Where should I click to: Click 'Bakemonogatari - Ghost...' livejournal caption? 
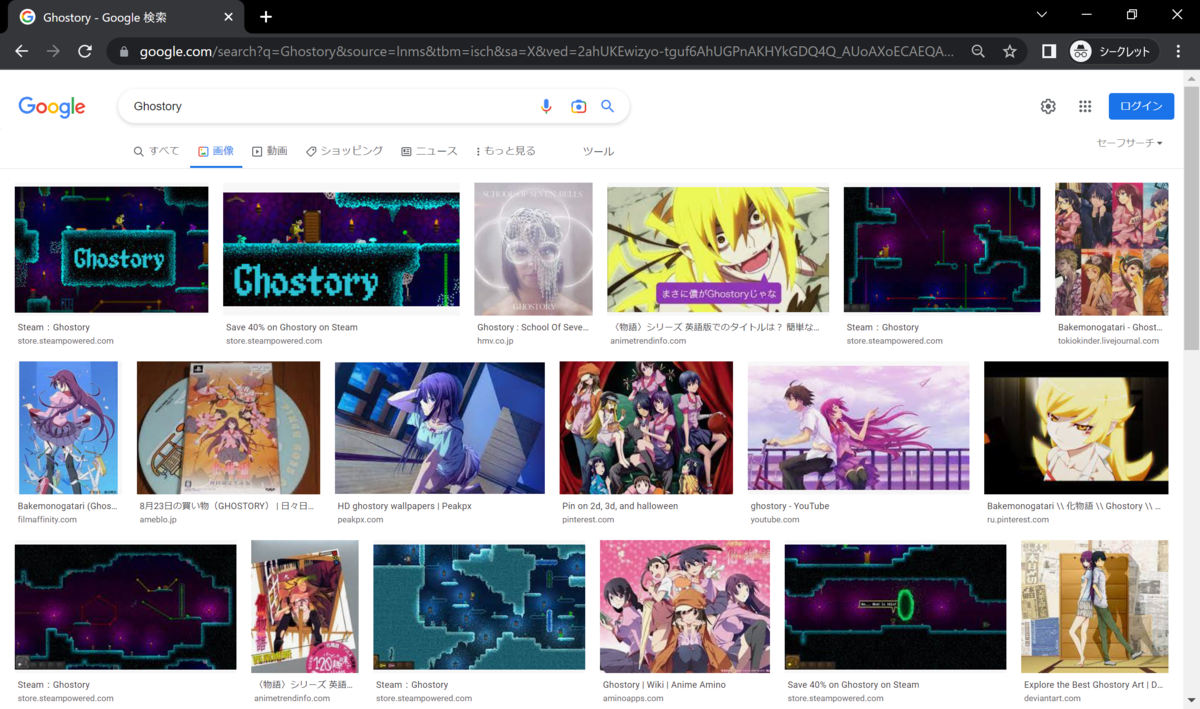(x=1110, y=327)
